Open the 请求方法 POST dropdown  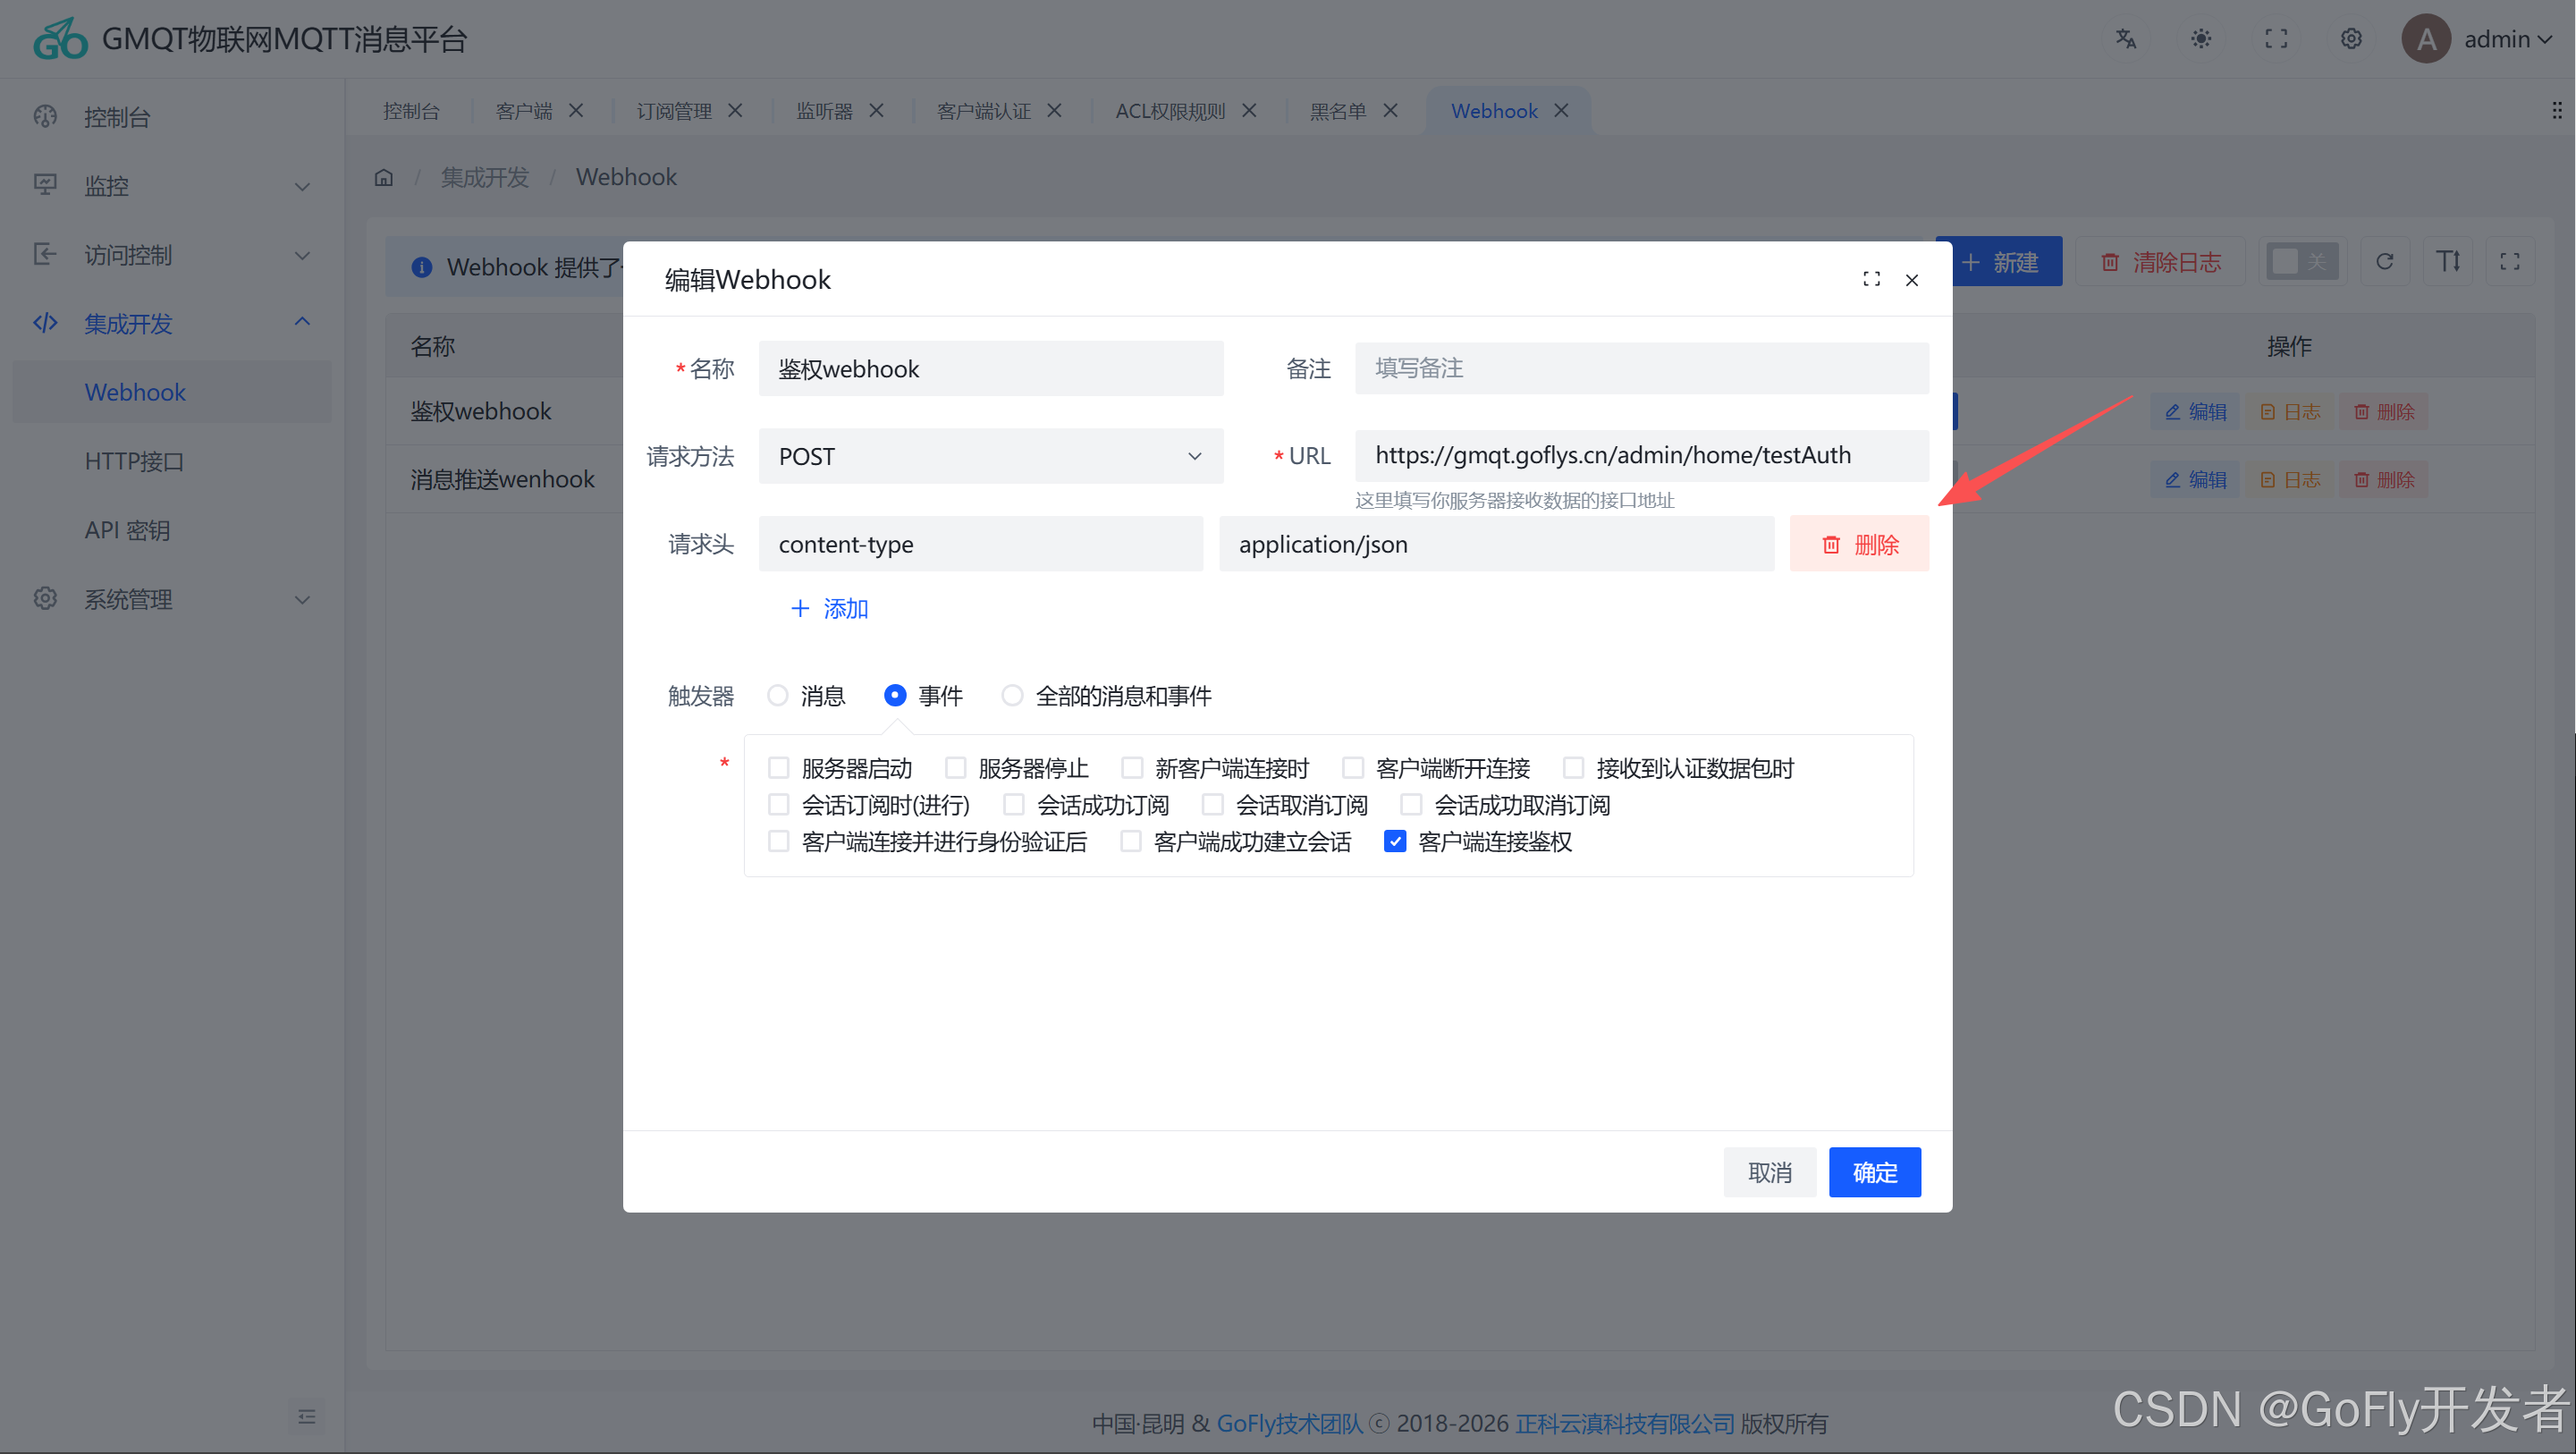[990, 456]
